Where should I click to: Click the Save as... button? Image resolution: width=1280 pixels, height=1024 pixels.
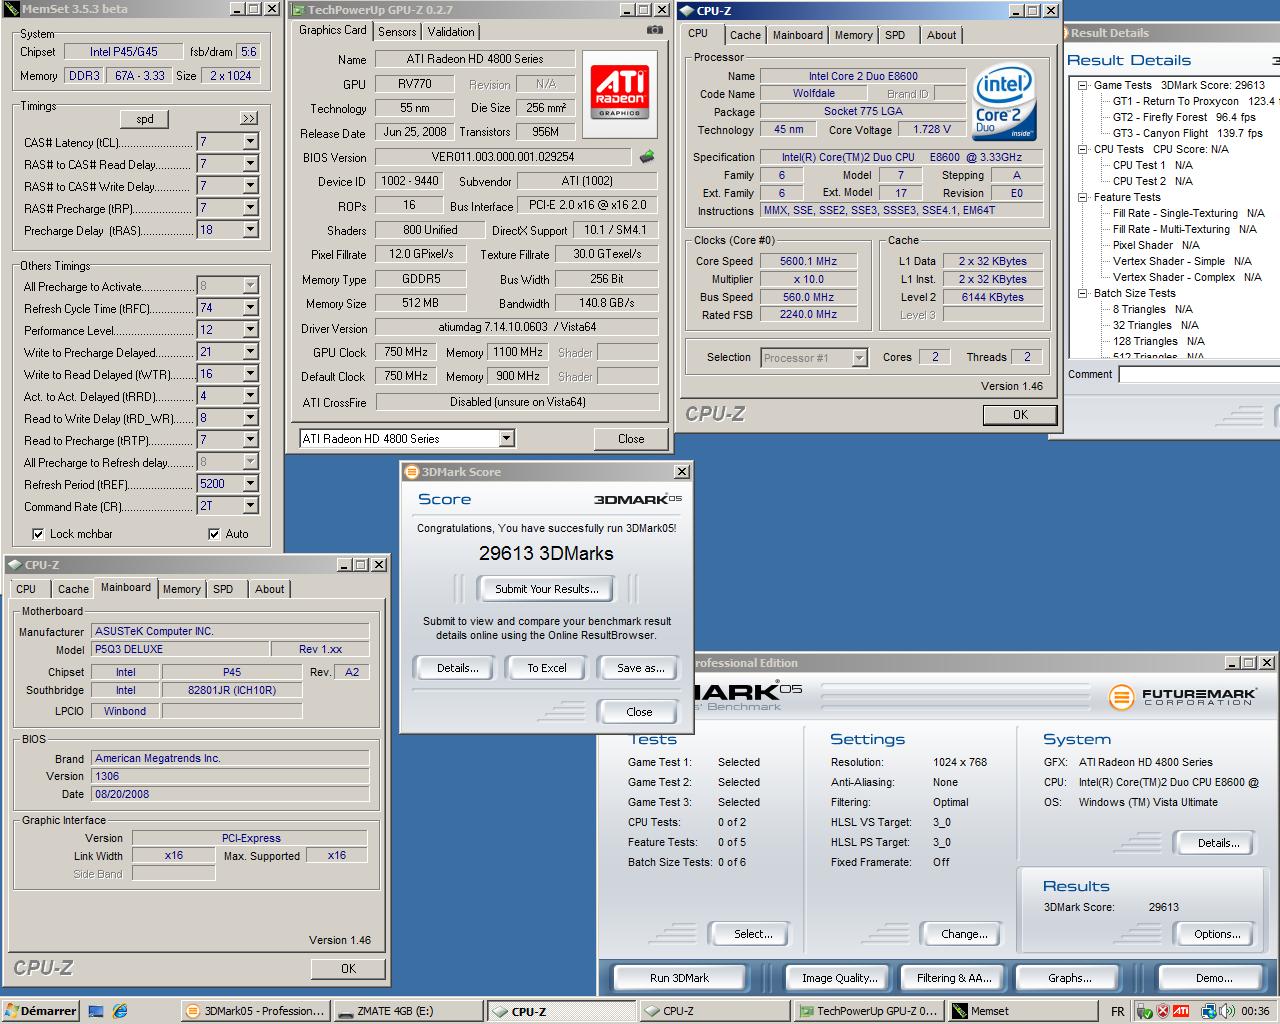pos(640,668)
